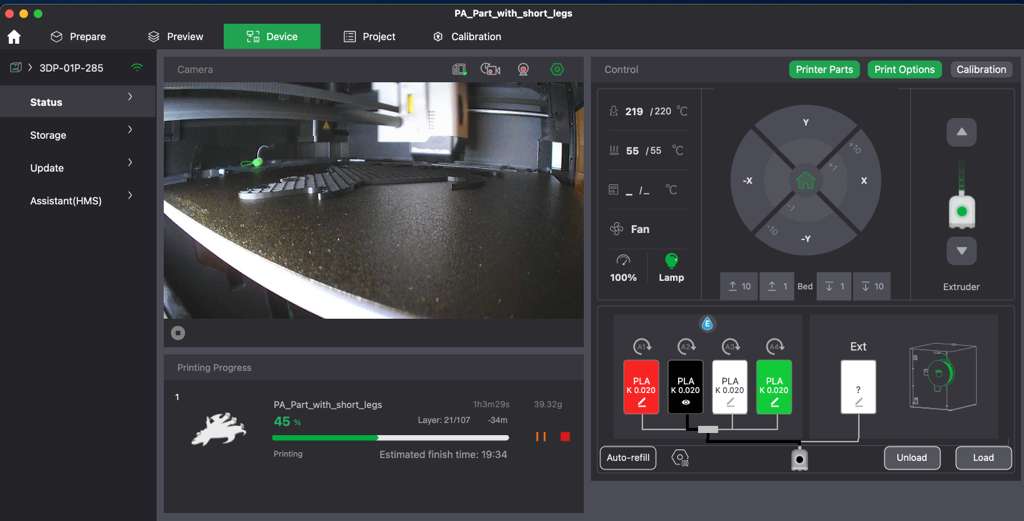The image size is (1024, 521).
Task: Switch to the Preview tab
Action: point(175,37)
